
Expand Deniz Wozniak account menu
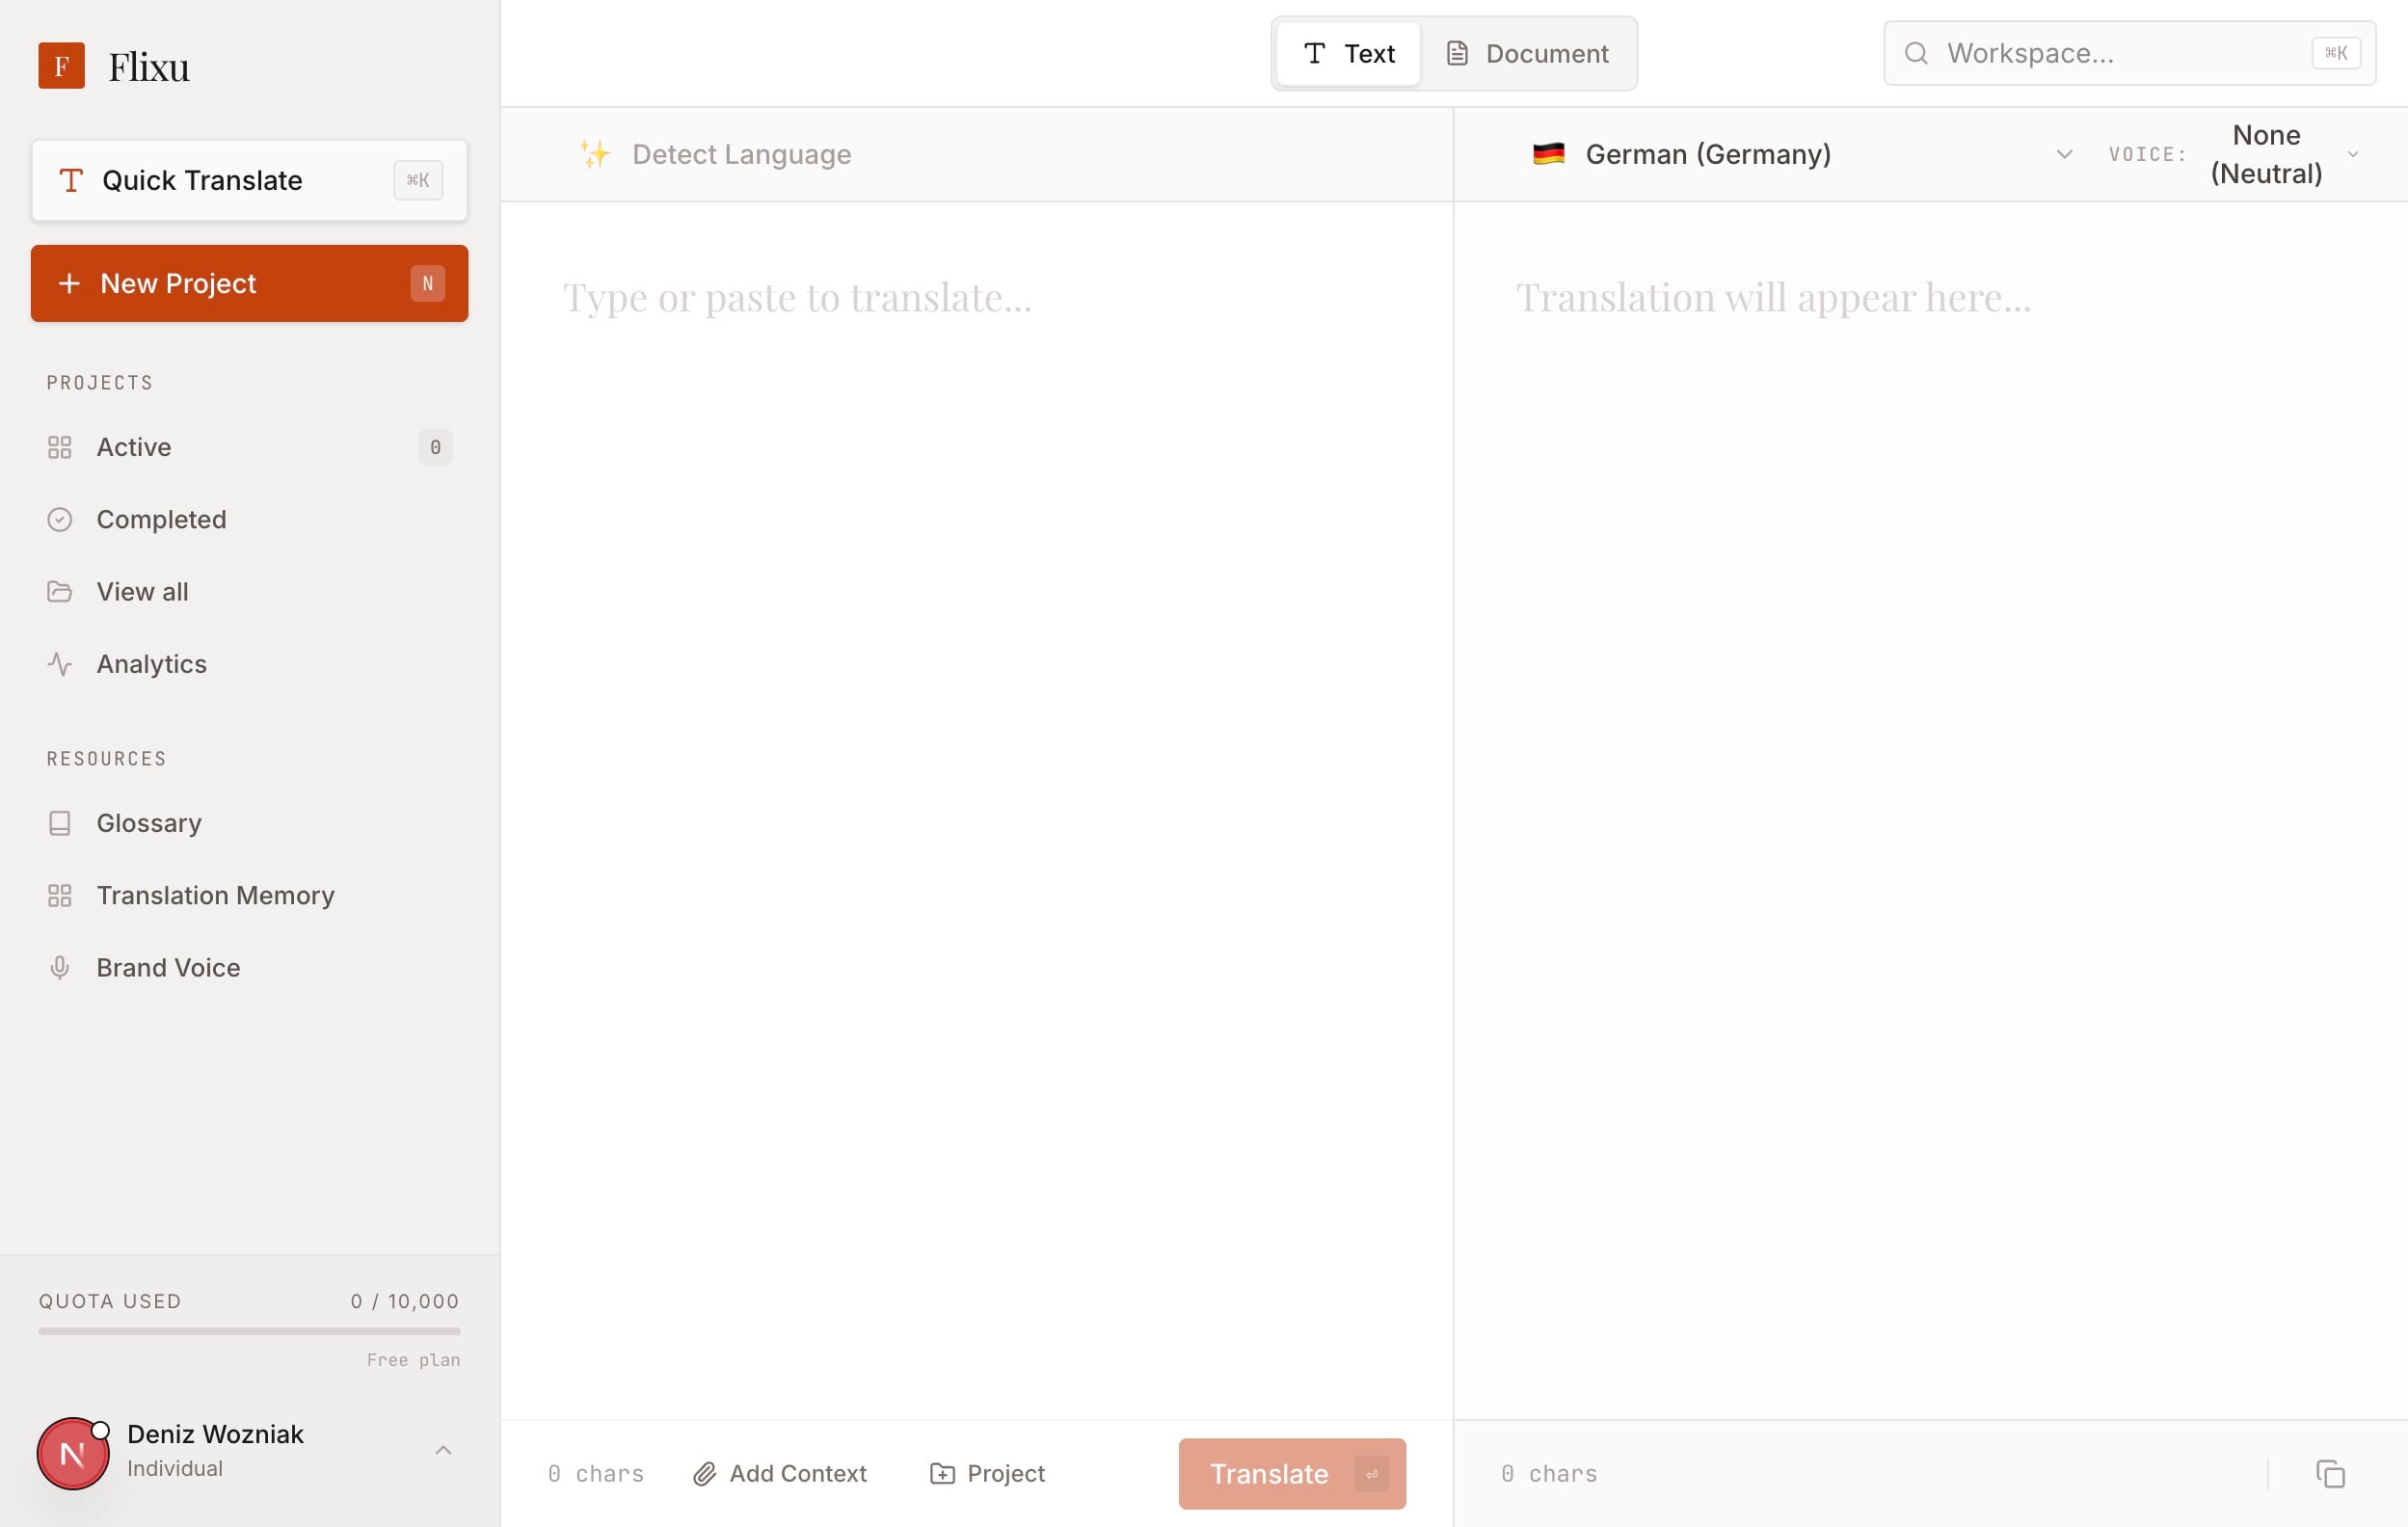coord(443,1450)
